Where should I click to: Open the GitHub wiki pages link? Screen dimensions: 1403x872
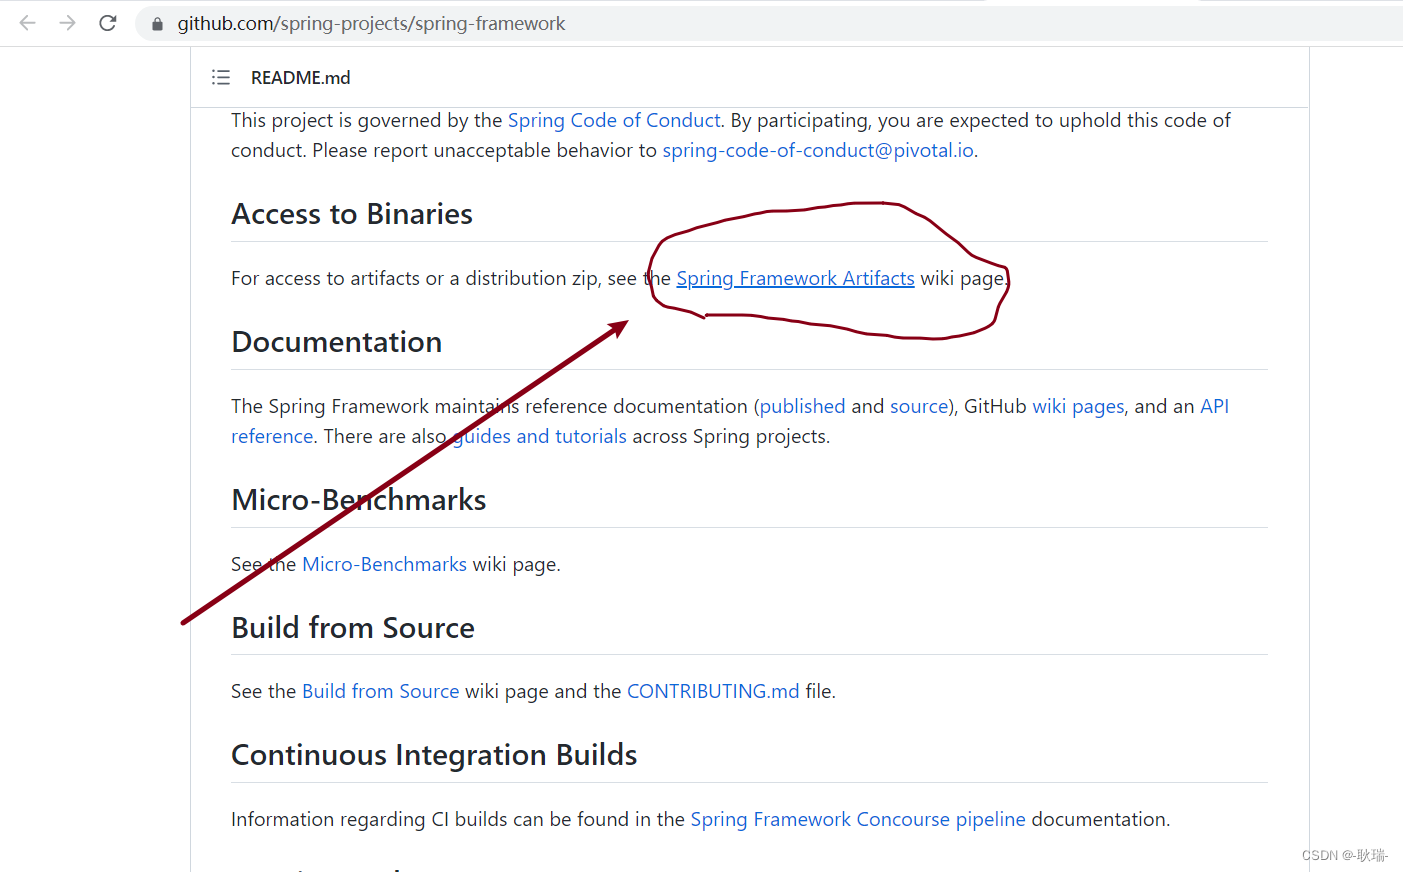point(1078,406)
